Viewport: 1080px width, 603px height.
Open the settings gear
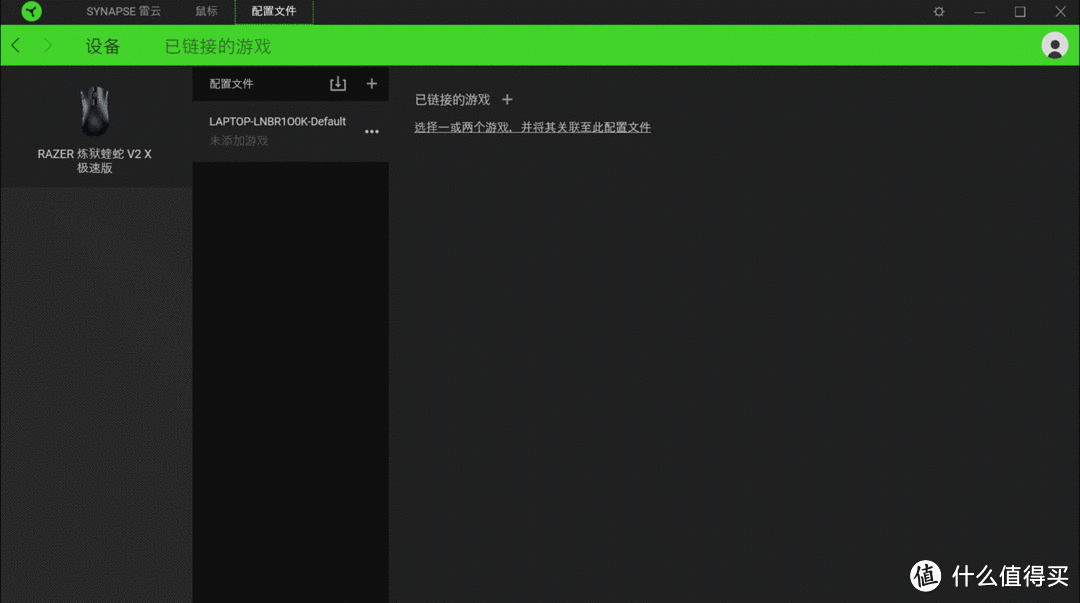(939, 12)
